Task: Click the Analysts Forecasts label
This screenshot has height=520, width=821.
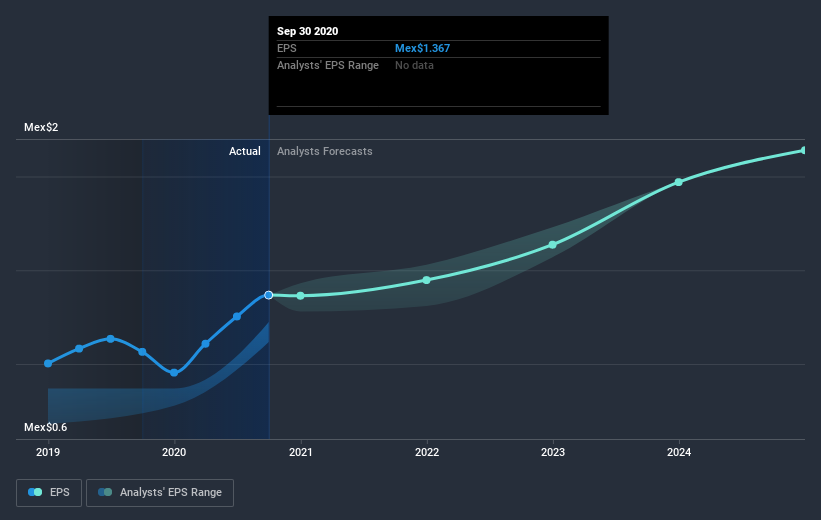Action: (325, 151)
